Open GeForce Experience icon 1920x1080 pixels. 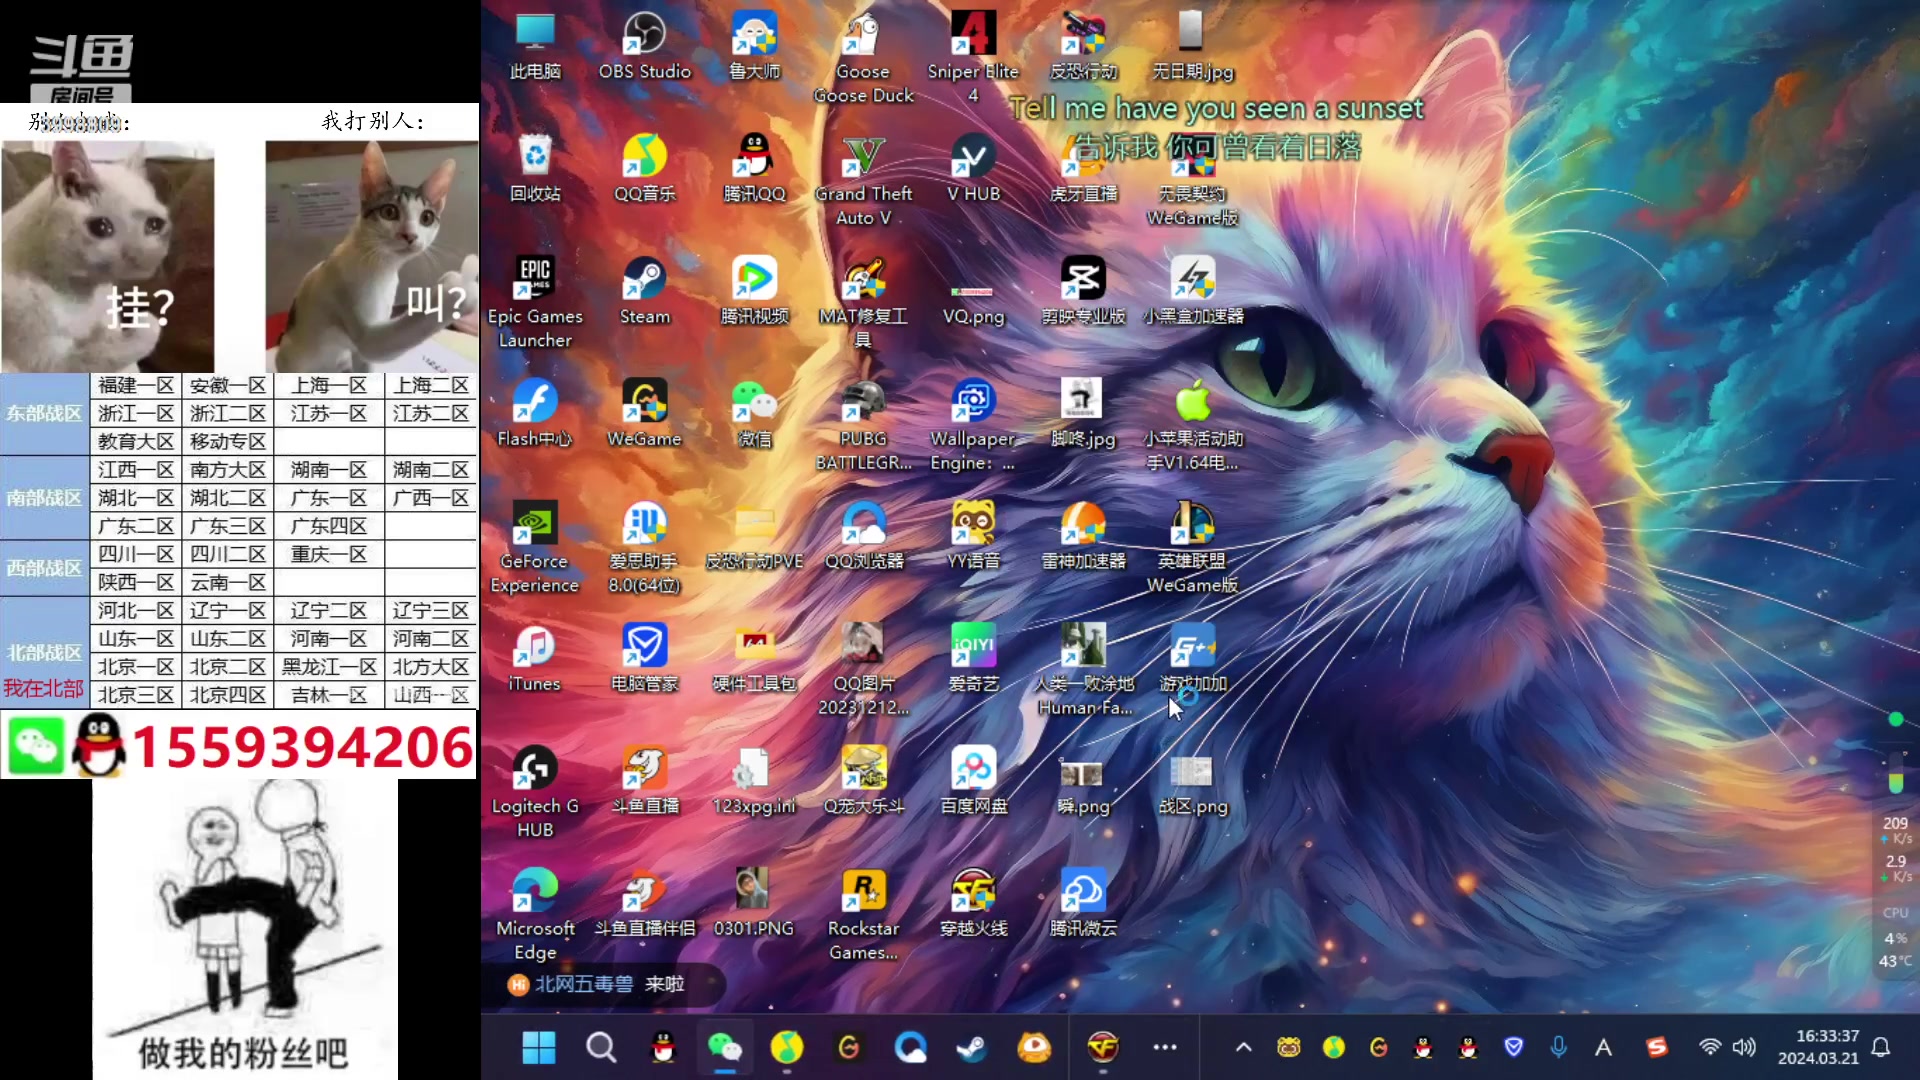pos(535,547)
